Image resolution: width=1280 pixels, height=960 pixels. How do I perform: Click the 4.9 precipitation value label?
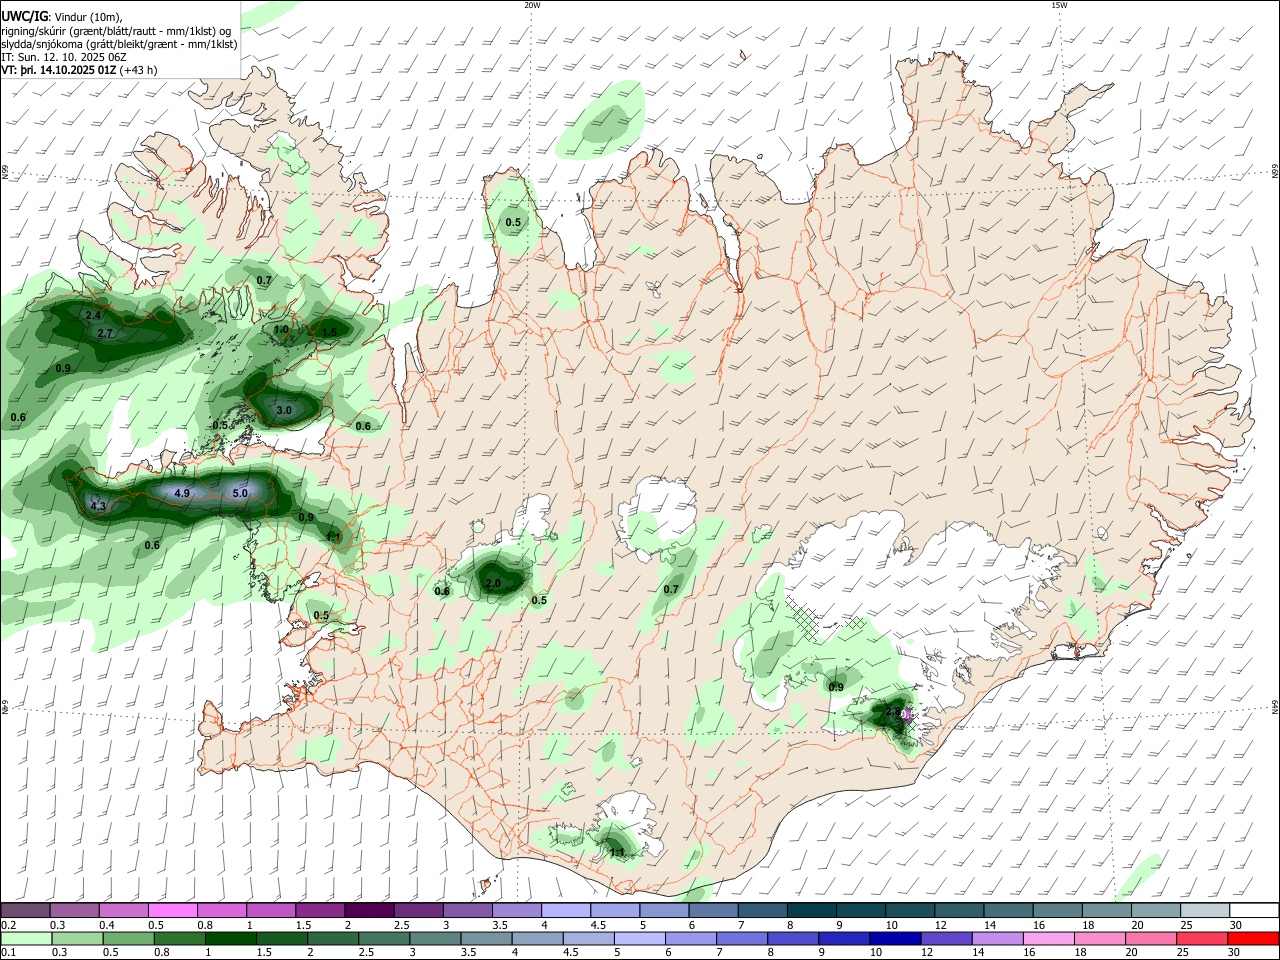182,493
